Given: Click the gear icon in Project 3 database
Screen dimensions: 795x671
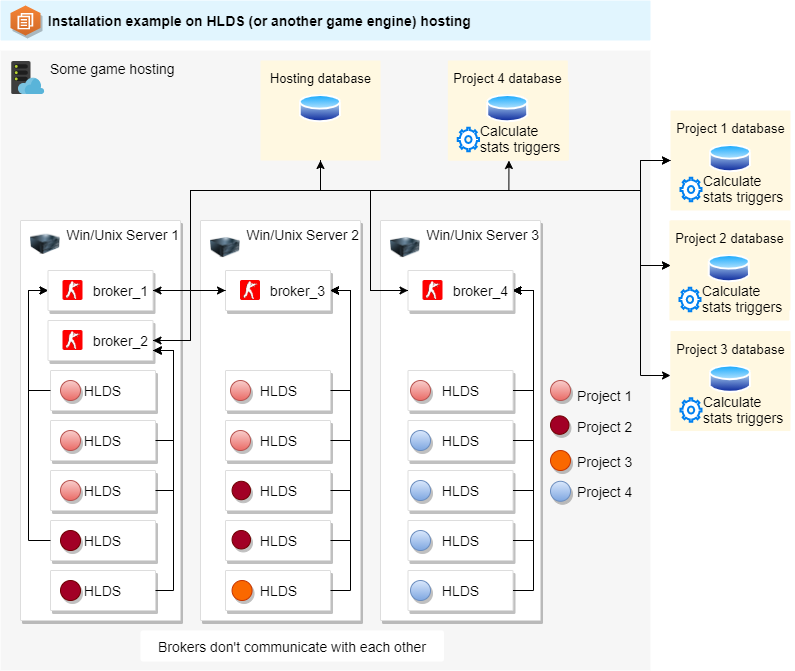Looking at the screenshot, I should 690,410.
